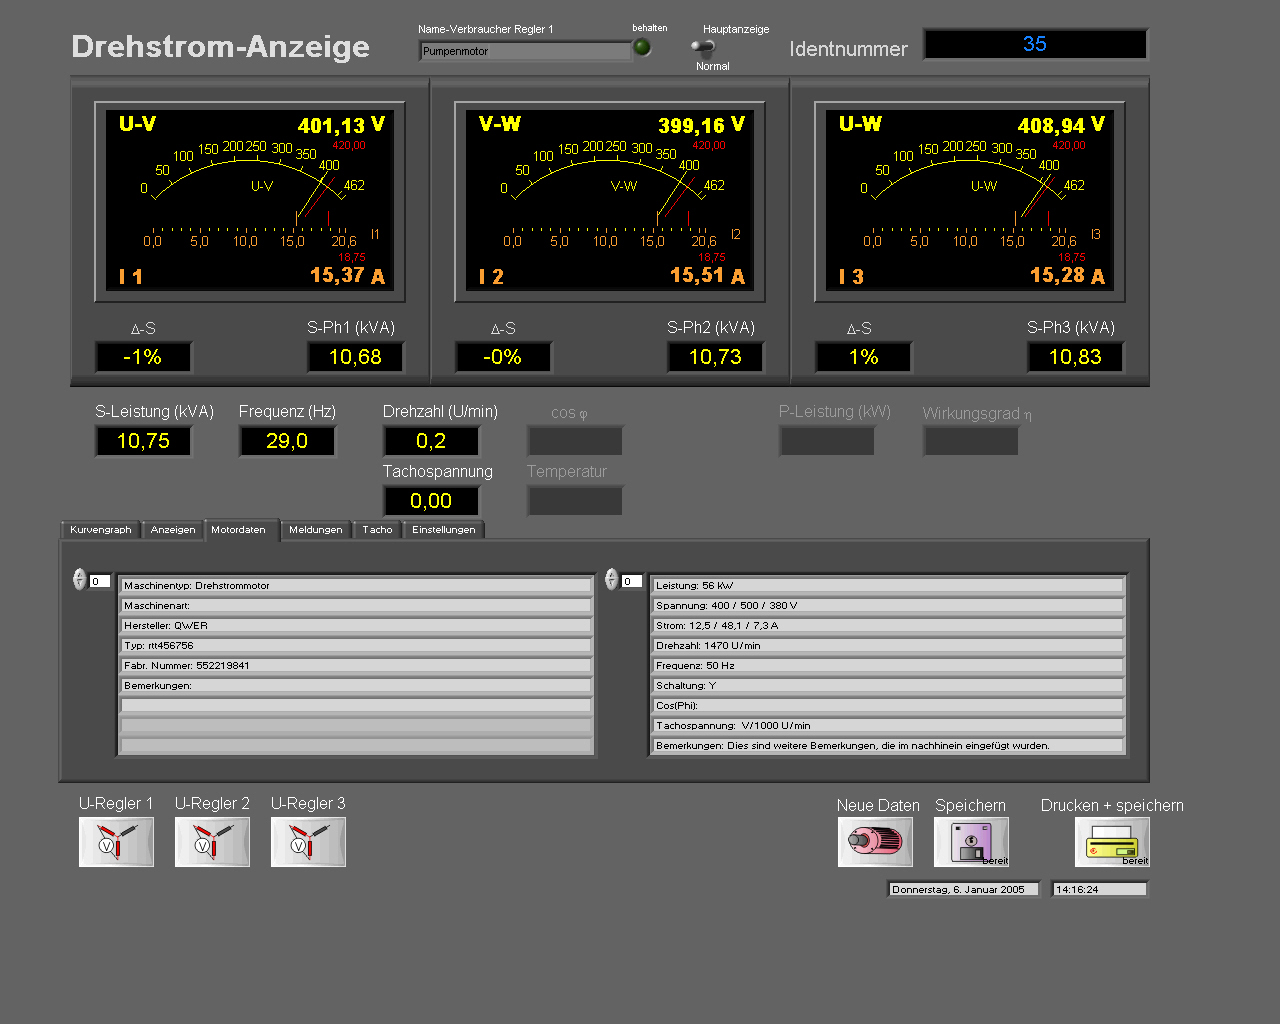This screenshot has width=1280, height=1024.
Task: Click the Schaltung: Y row
Action: [888, 686]
